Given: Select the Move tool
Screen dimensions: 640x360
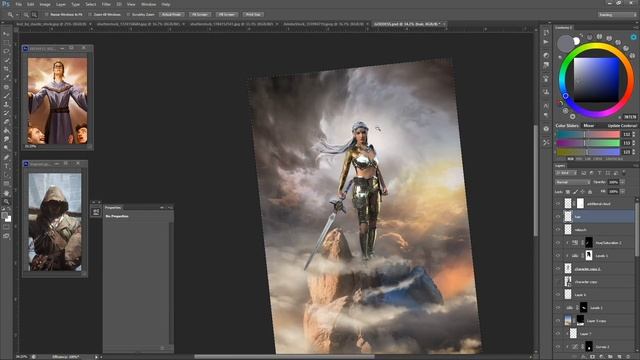Looking at the screenshot, I should 6,33.
